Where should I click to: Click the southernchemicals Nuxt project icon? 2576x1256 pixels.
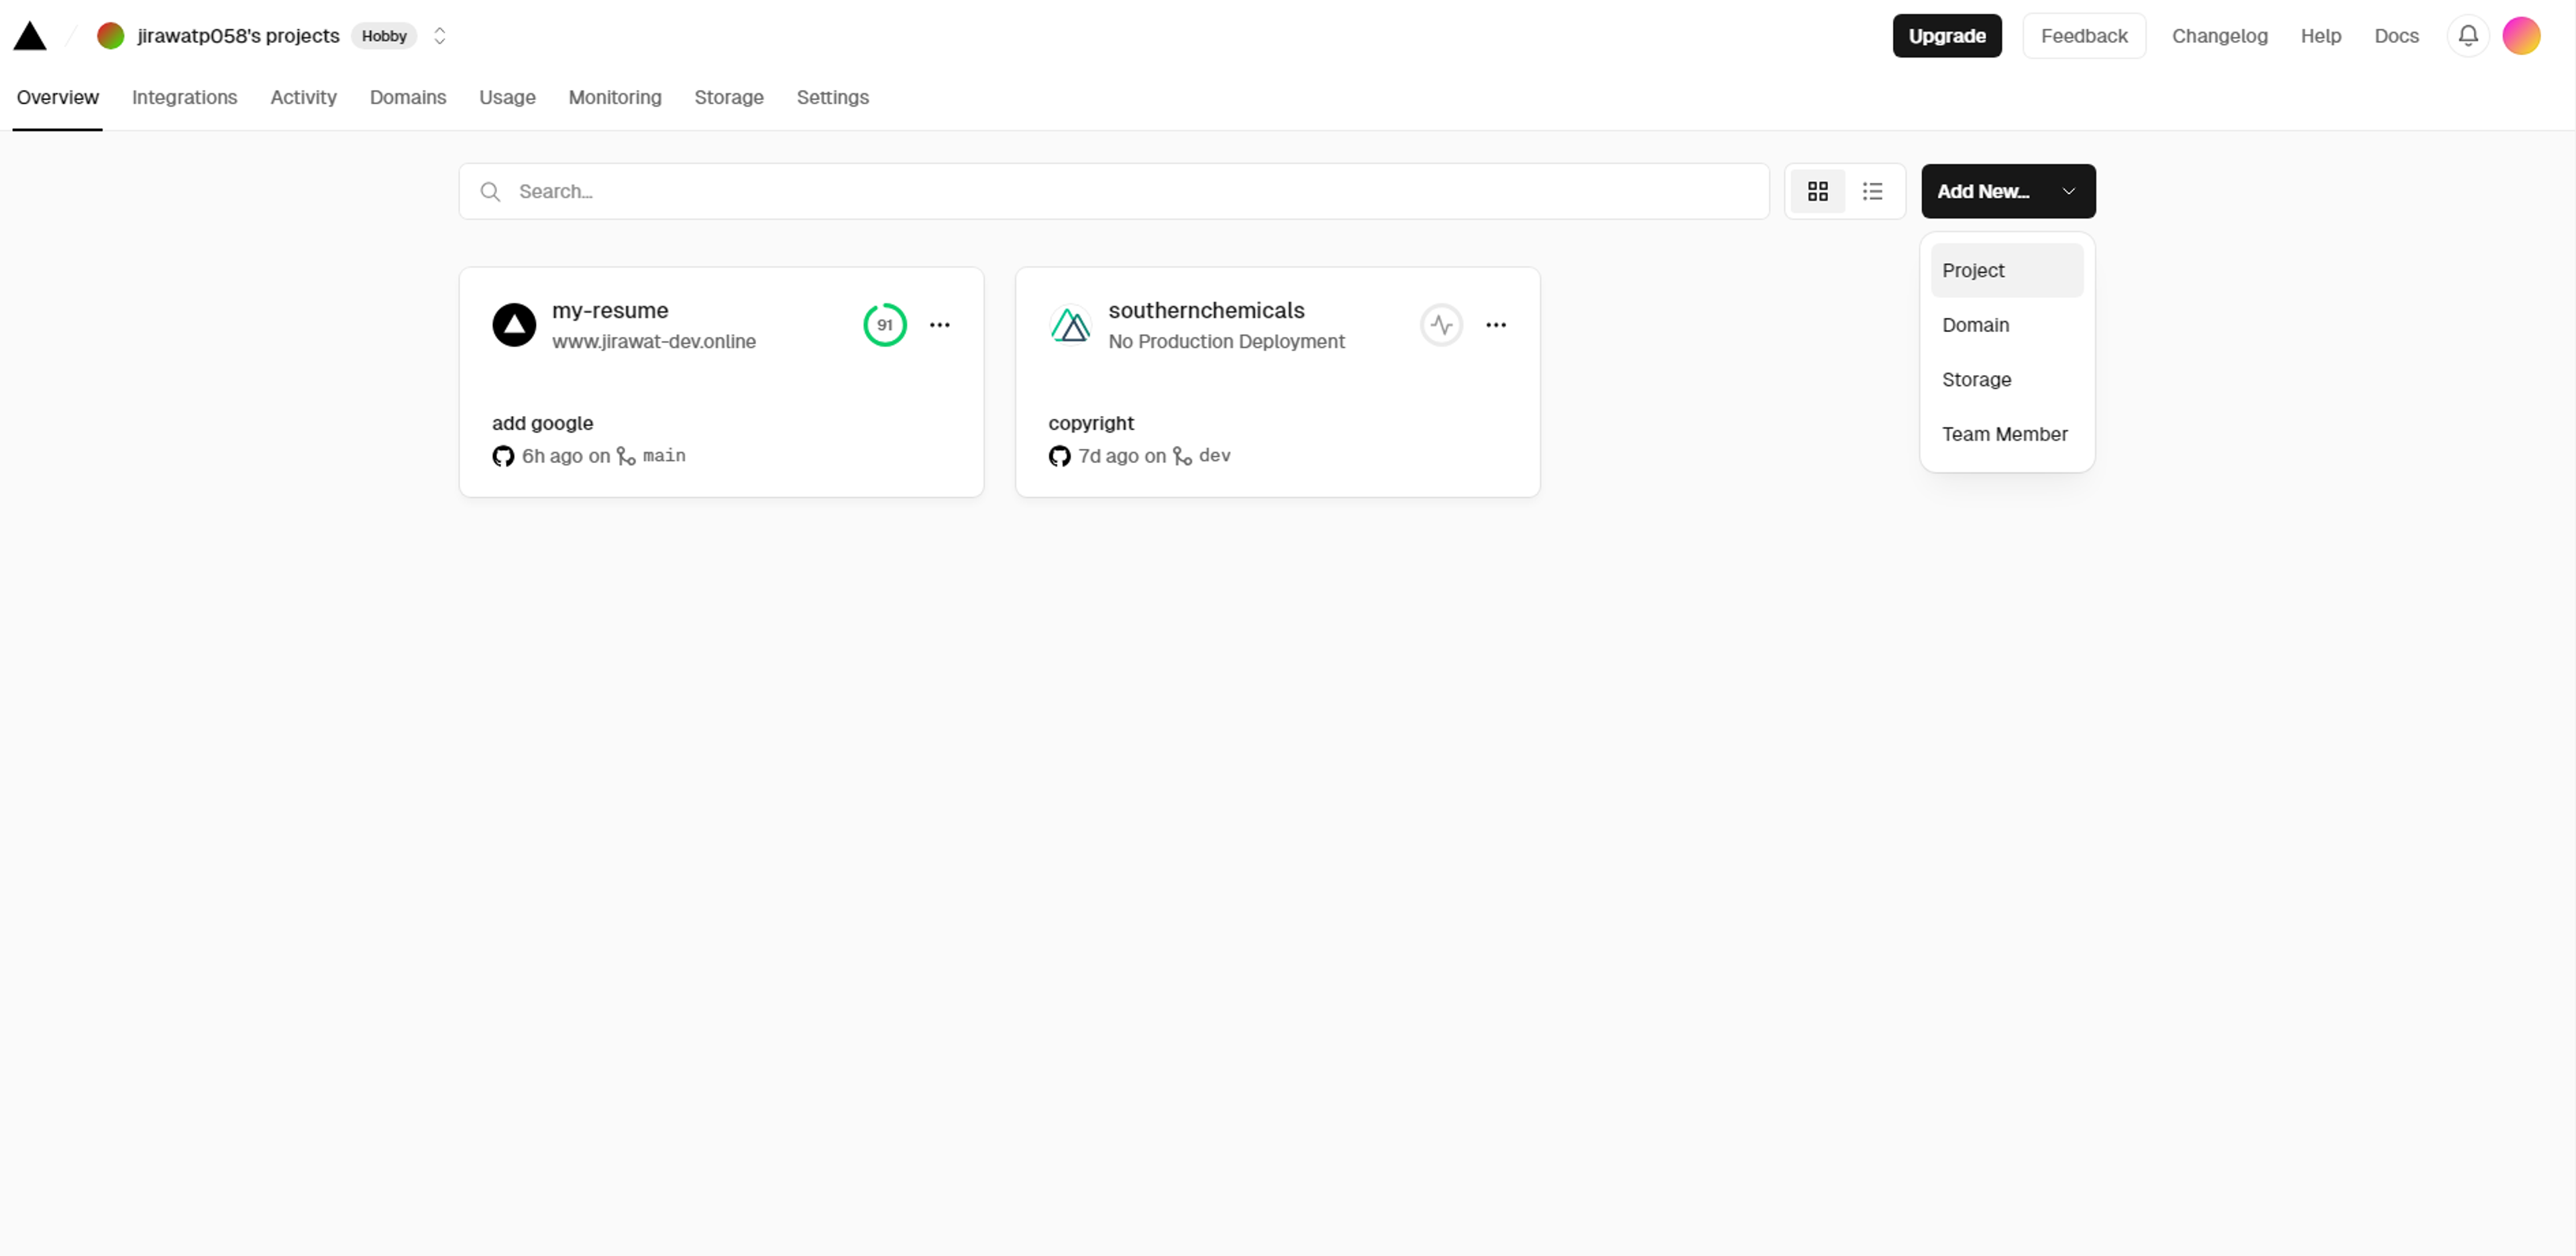click(x=1070, y=325)
